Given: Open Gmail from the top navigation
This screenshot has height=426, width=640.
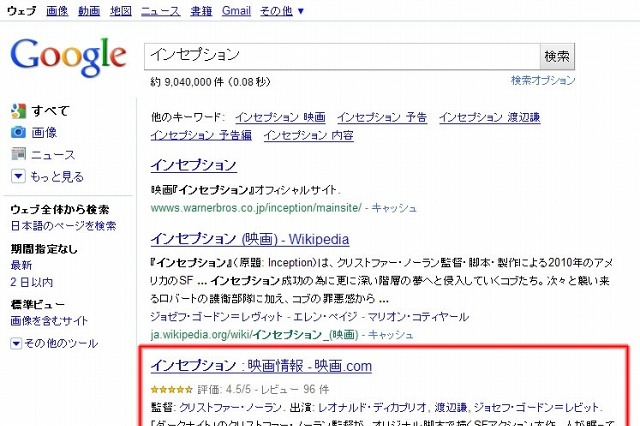Looking at the screenshot, I should [x=236, y=10].
